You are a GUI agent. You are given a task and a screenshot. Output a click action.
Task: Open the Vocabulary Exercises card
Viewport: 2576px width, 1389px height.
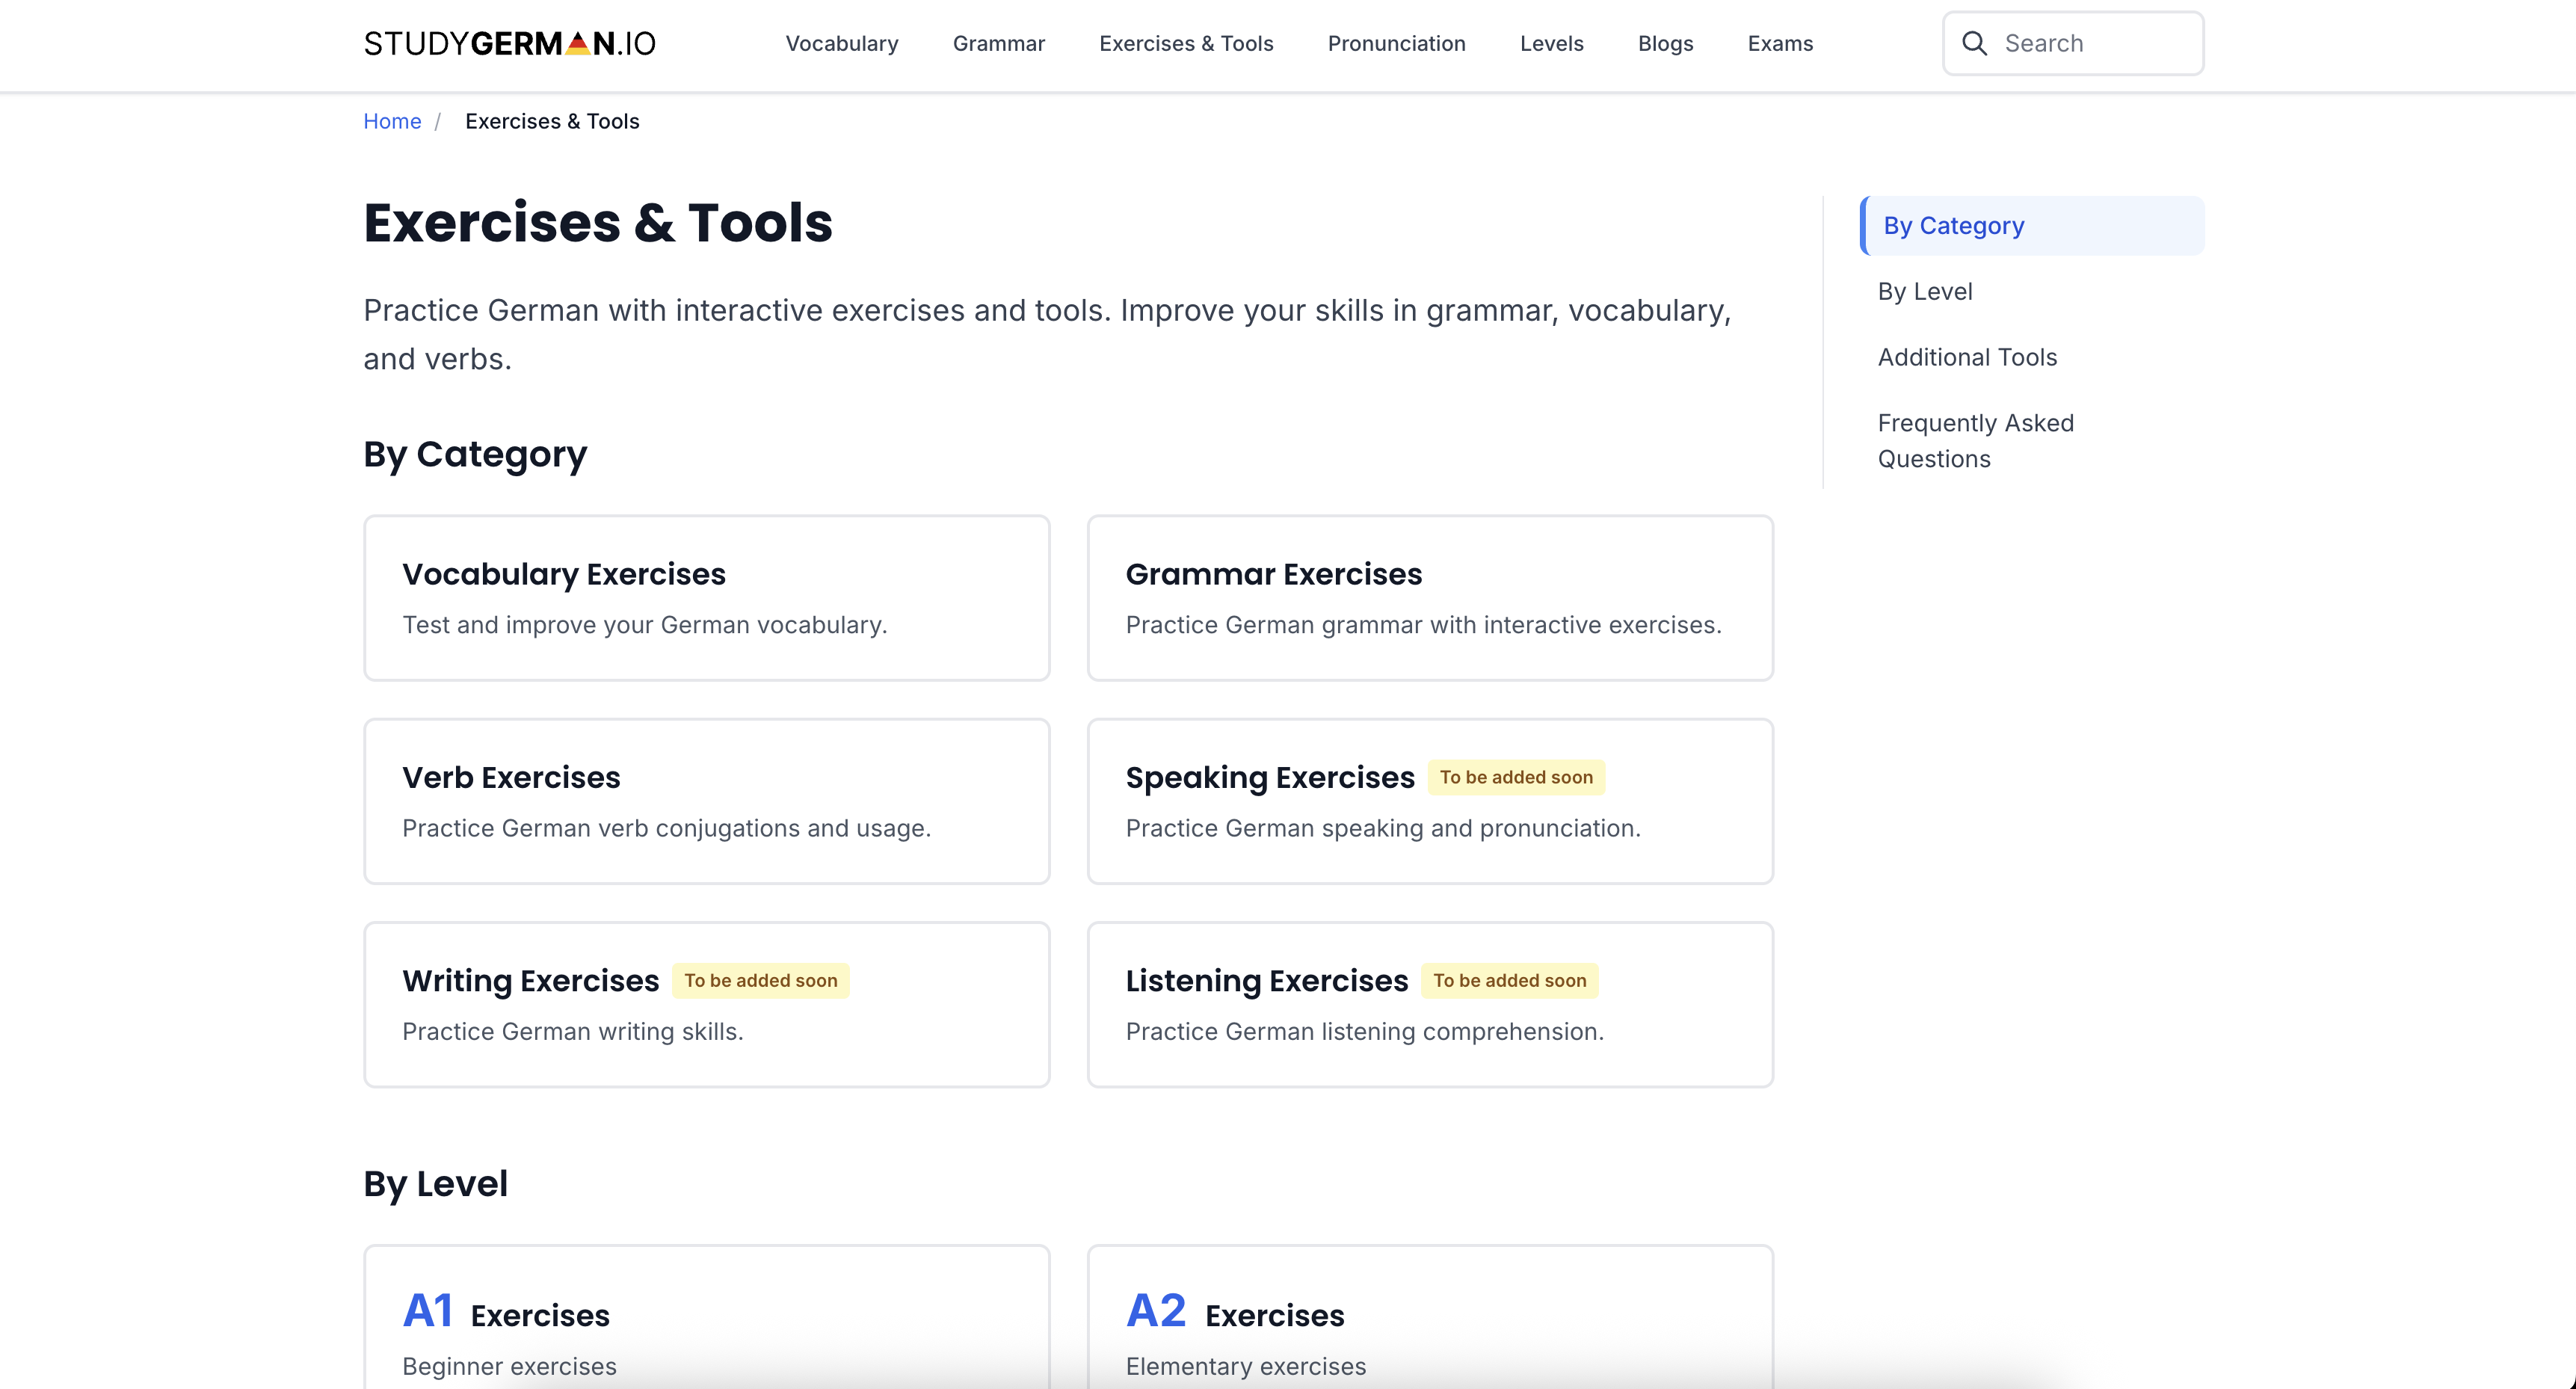706,597
